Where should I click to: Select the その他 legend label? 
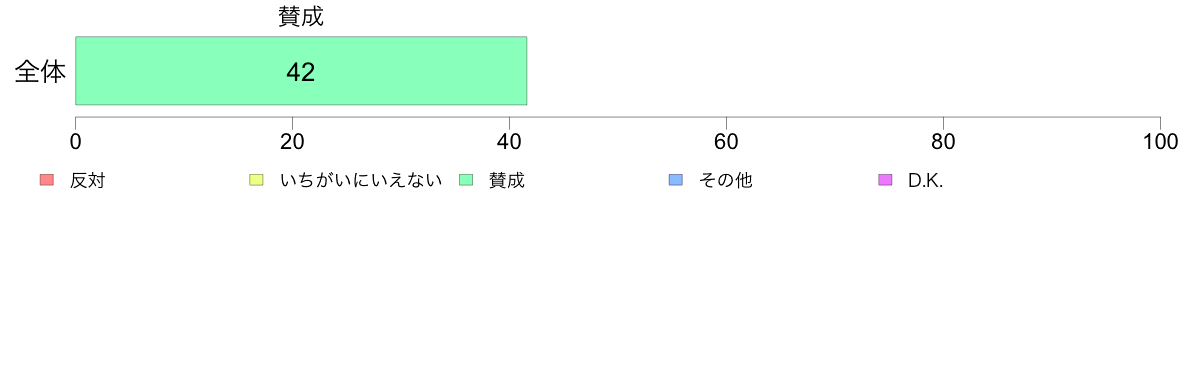(726, 181)
